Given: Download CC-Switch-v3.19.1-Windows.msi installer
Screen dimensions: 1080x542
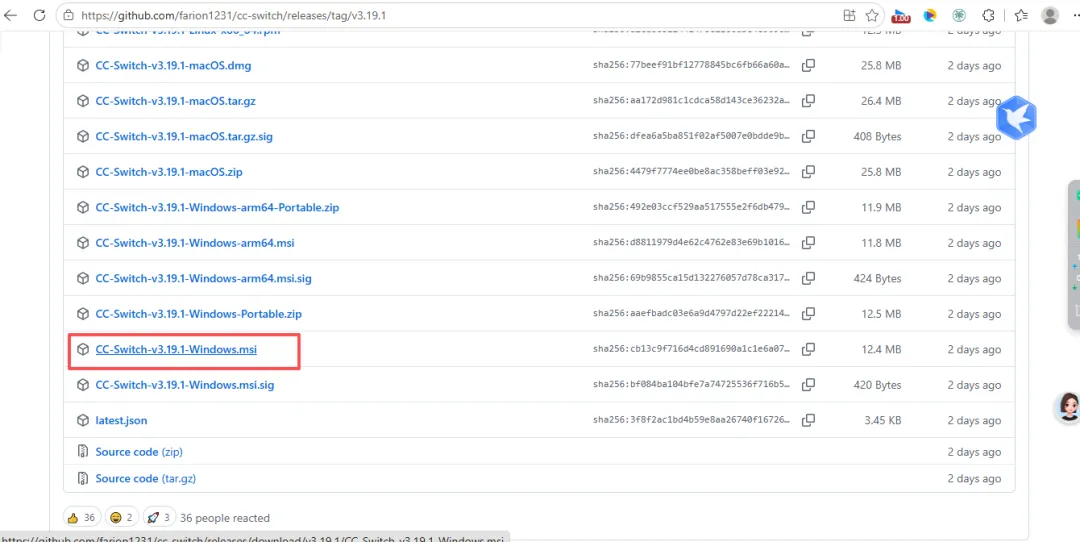Looking at the screenshot, I should (x=176, y=350).
